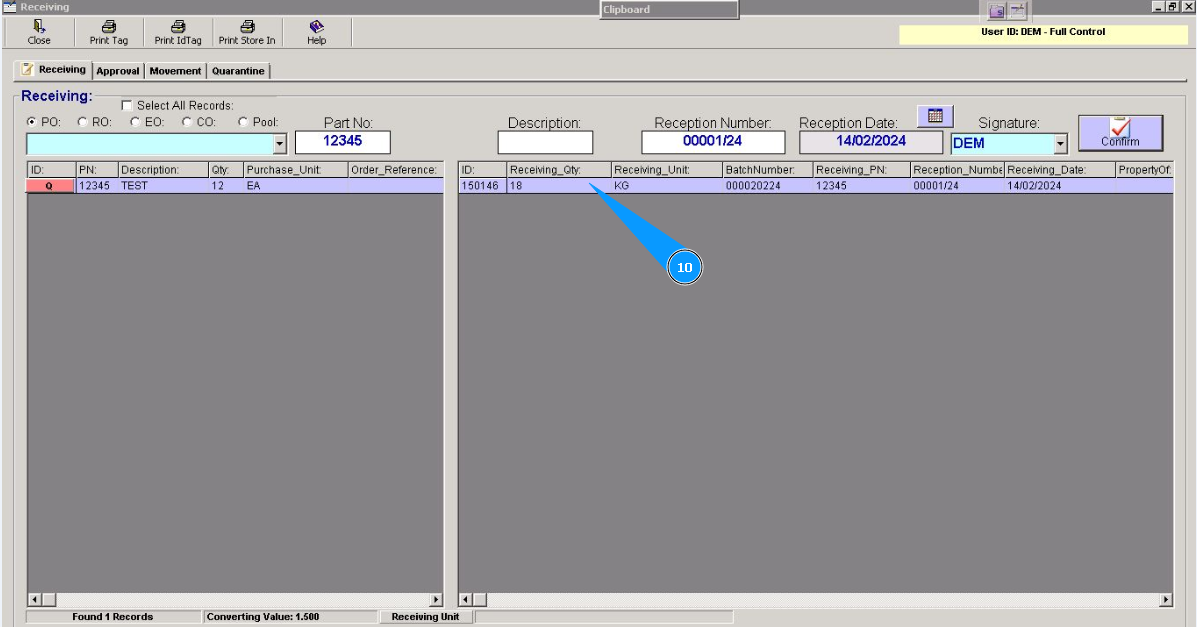The height and width of the screenshot is (629, 1197).
Task: Open the Help book icon
Action: click(x=316, y=27)
